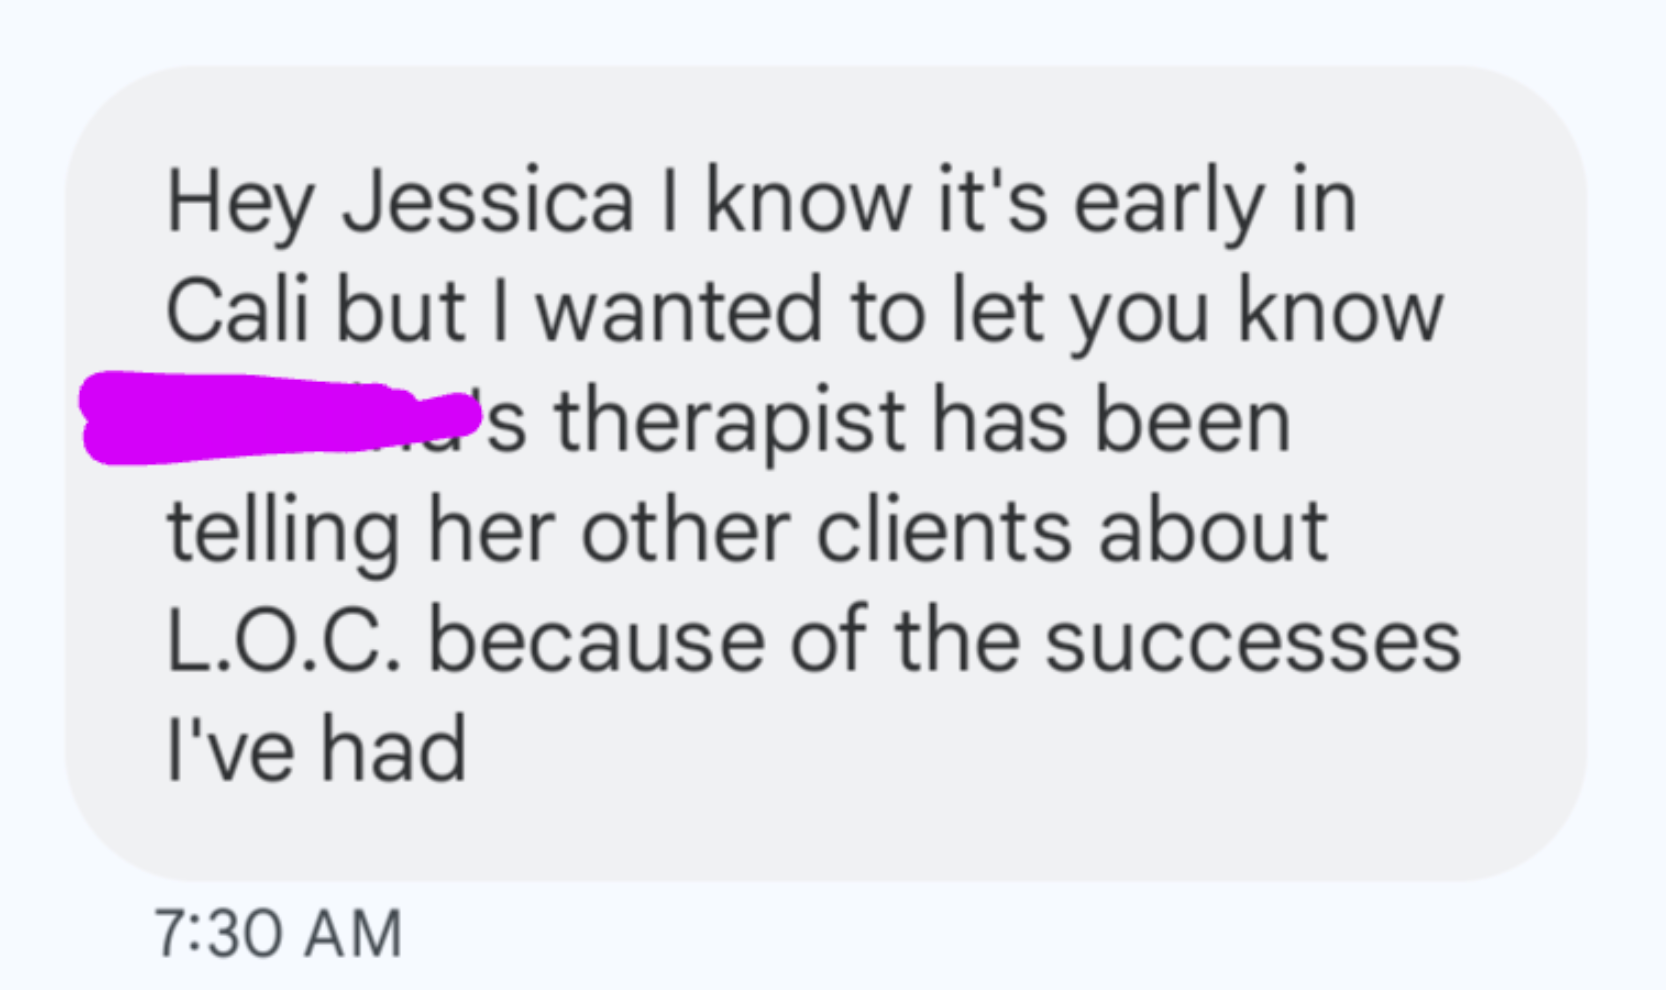Image resolution: width=1666 pixels, height=990 pixels.
Task: Click the word 'Jessica' in the message
Action: point(488,203)
